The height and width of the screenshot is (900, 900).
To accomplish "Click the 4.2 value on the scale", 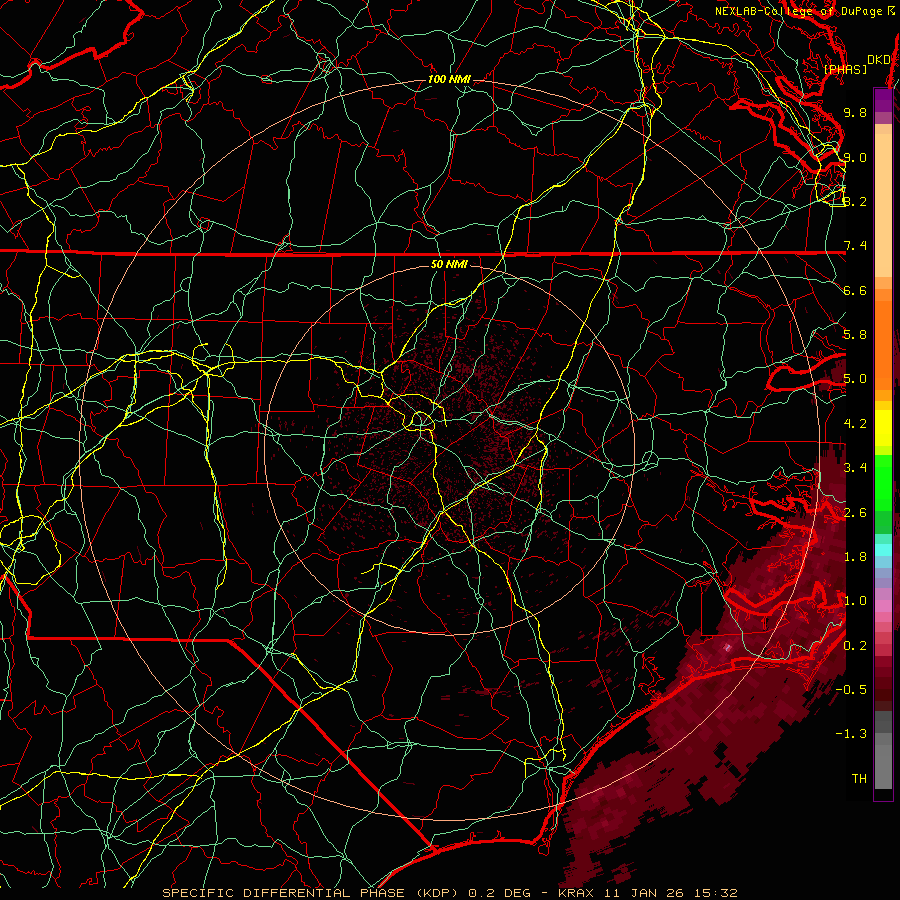I will click(x=855, y=424).
